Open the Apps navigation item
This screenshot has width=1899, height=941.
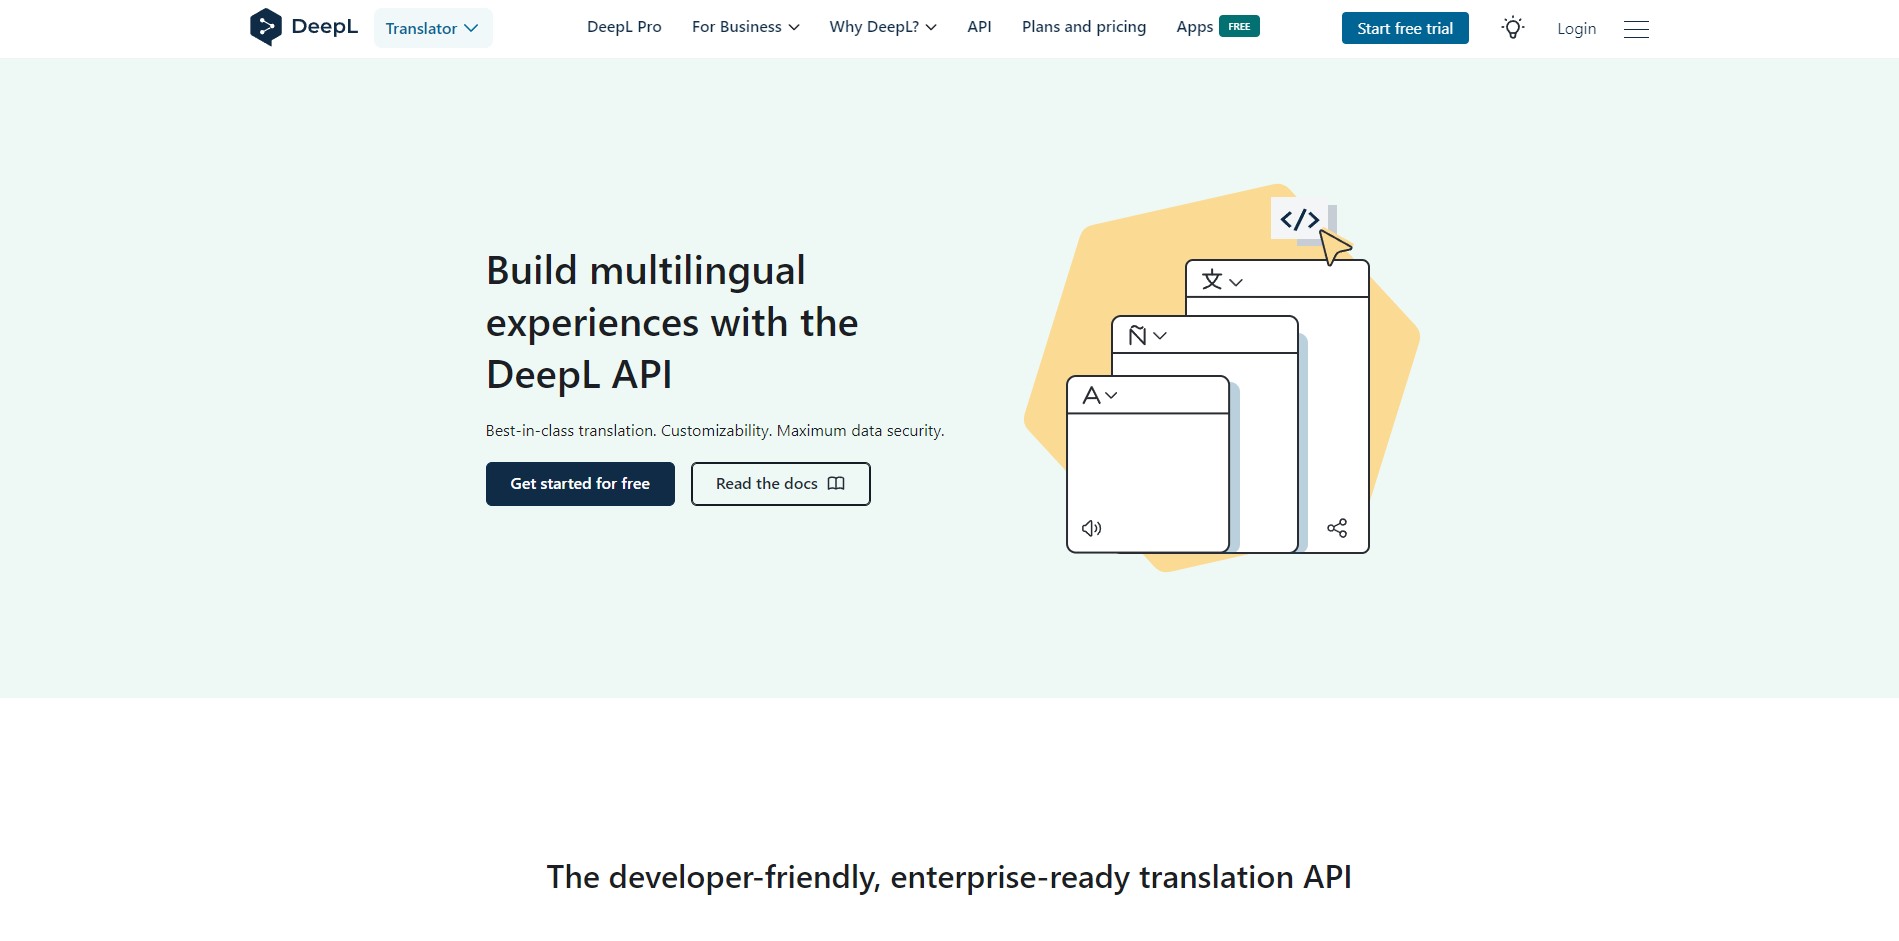[x=1194, y=27]
